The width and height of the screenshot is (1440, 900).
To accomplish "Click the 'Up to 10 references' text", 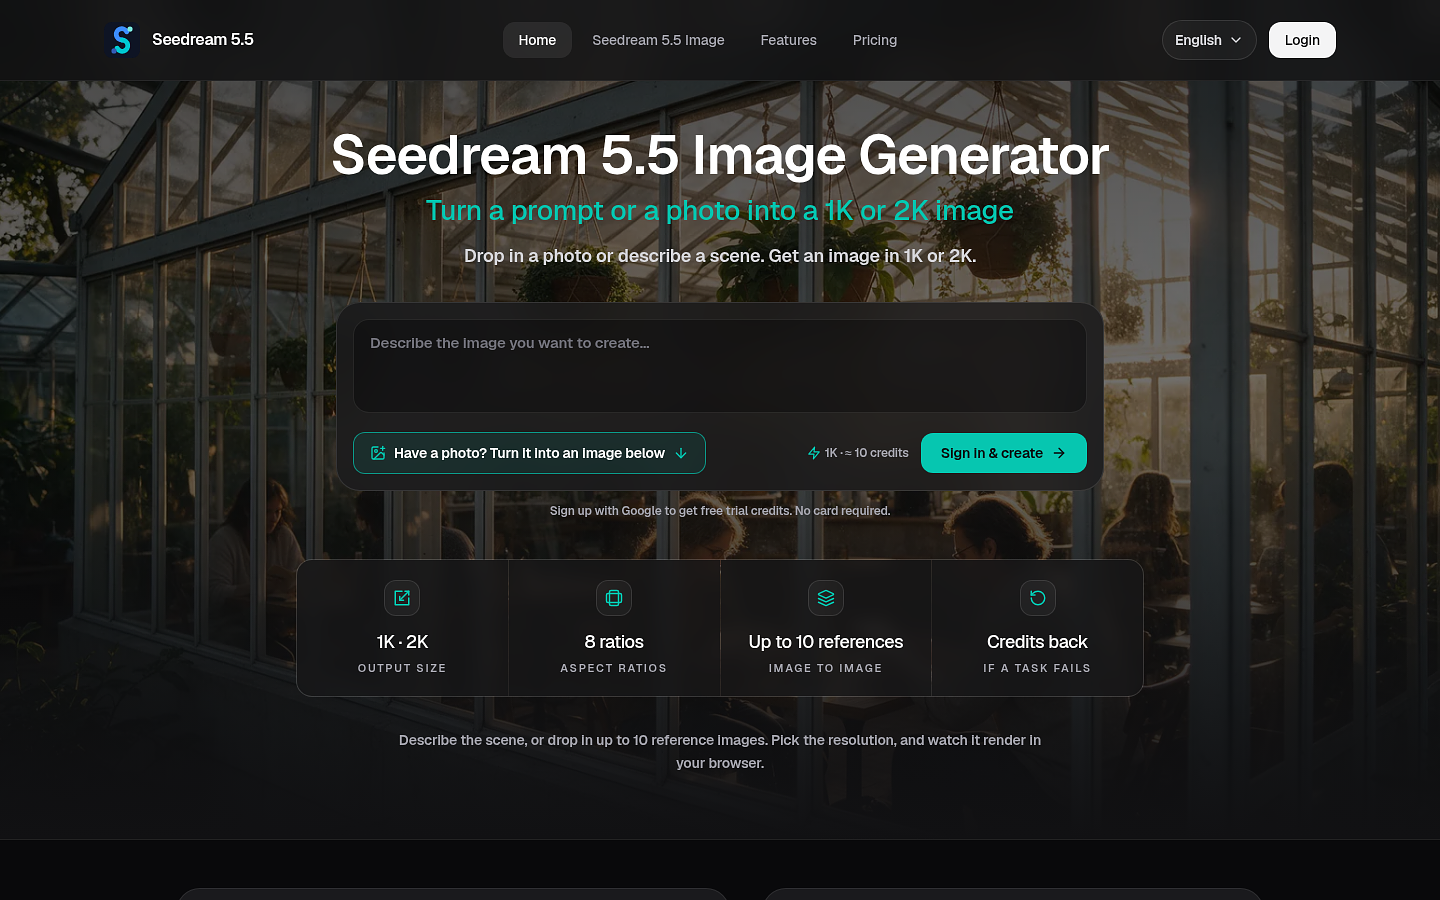I will tap(826, 642).
